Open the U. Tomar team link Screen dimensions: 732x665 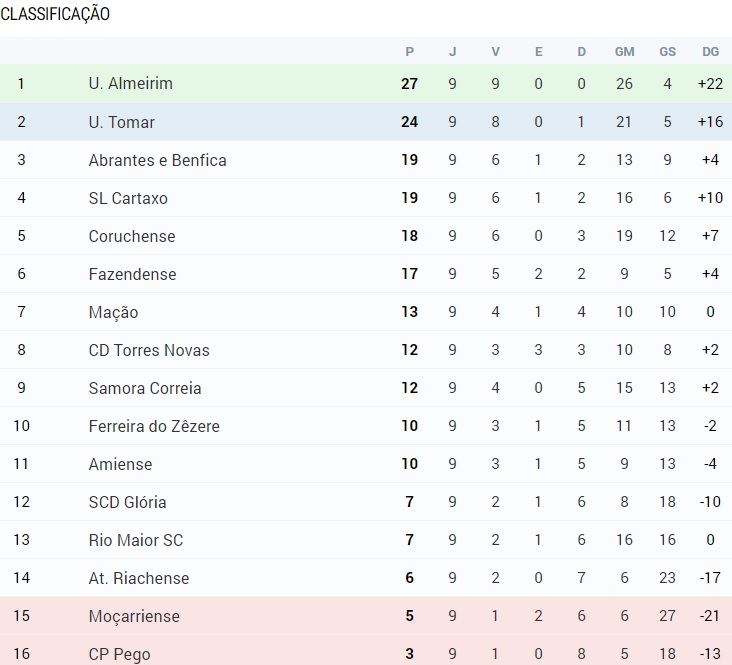pos(121,122)
